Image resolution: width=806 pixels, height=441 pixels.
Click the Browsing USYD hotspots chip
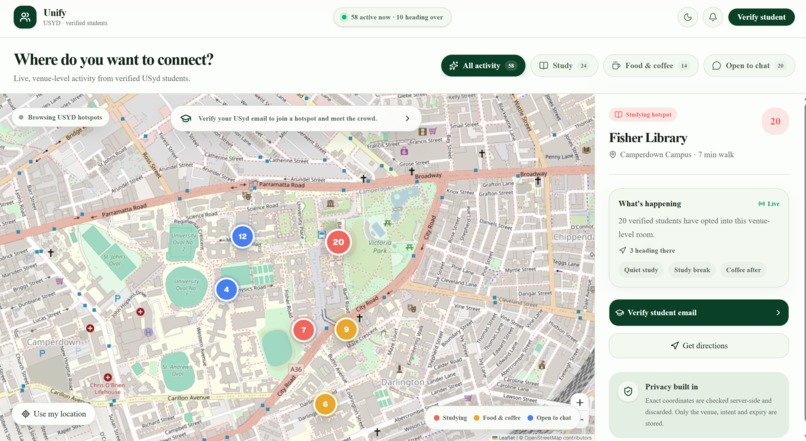[x=61, y=117]
